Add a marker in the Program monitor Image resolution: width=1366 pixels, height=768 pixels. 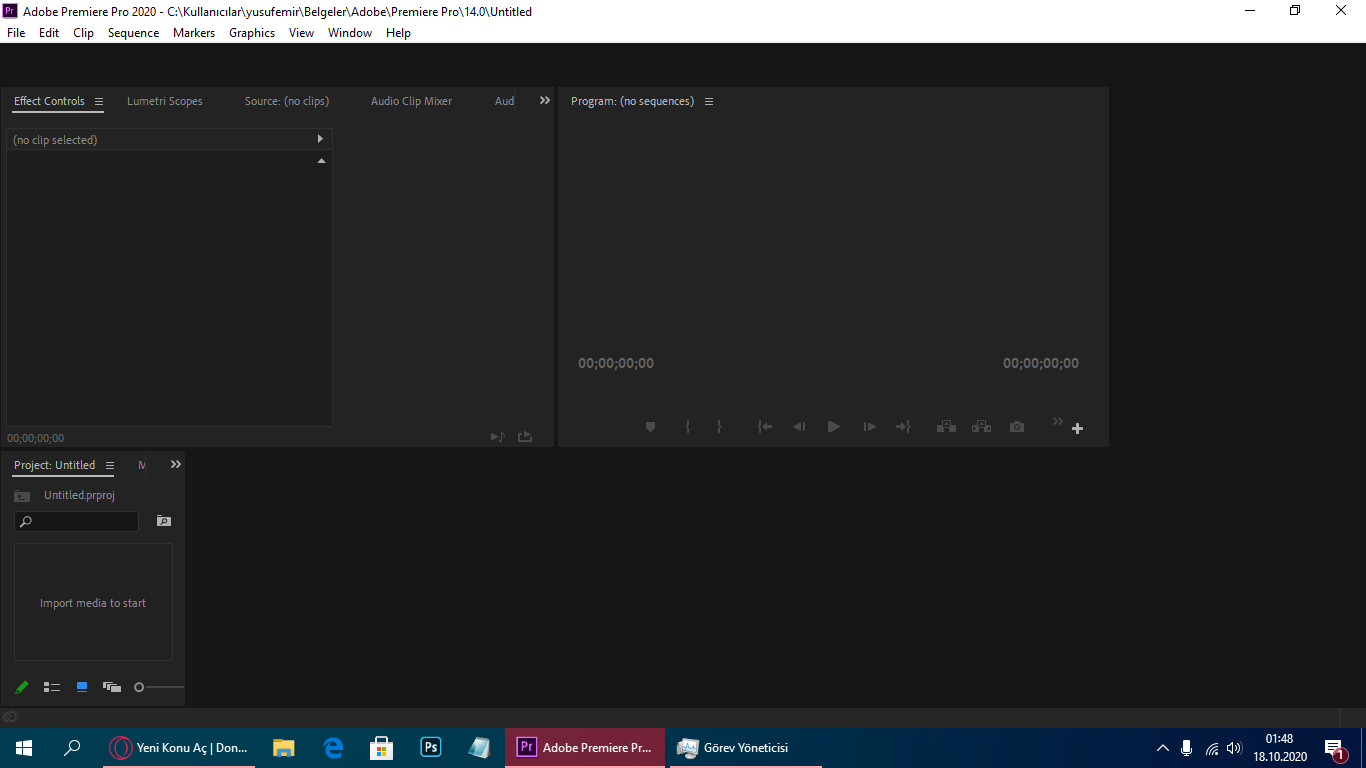(x=650, y=427)
